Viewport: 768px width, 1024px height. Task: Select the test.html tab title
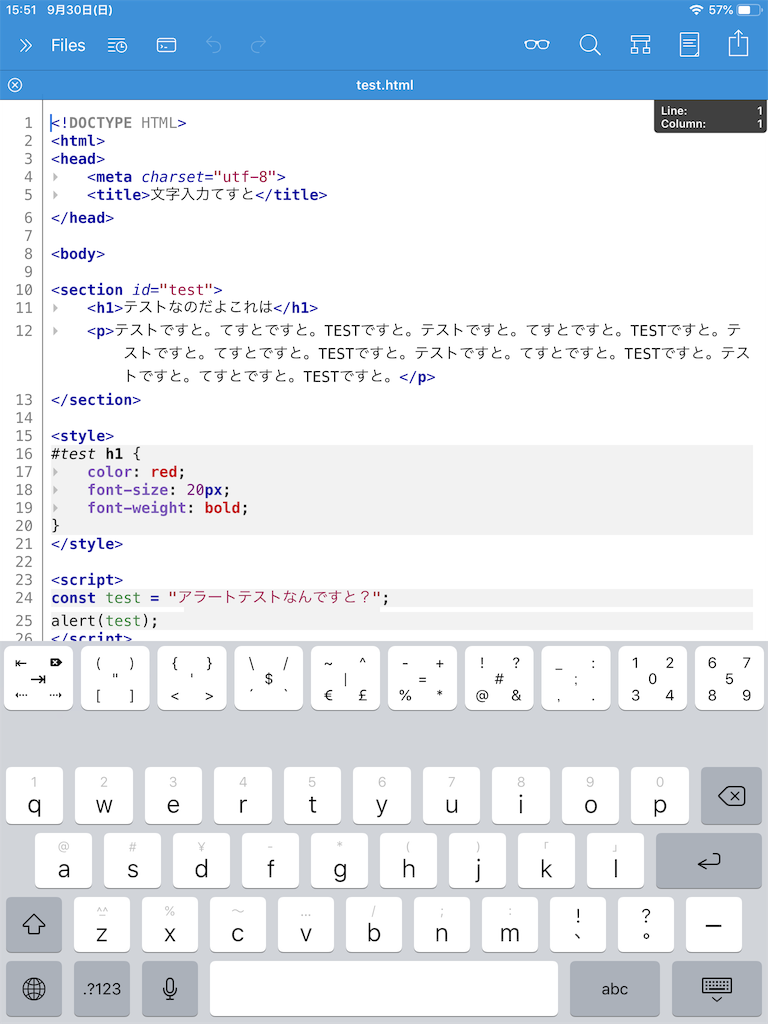point(385,85)
